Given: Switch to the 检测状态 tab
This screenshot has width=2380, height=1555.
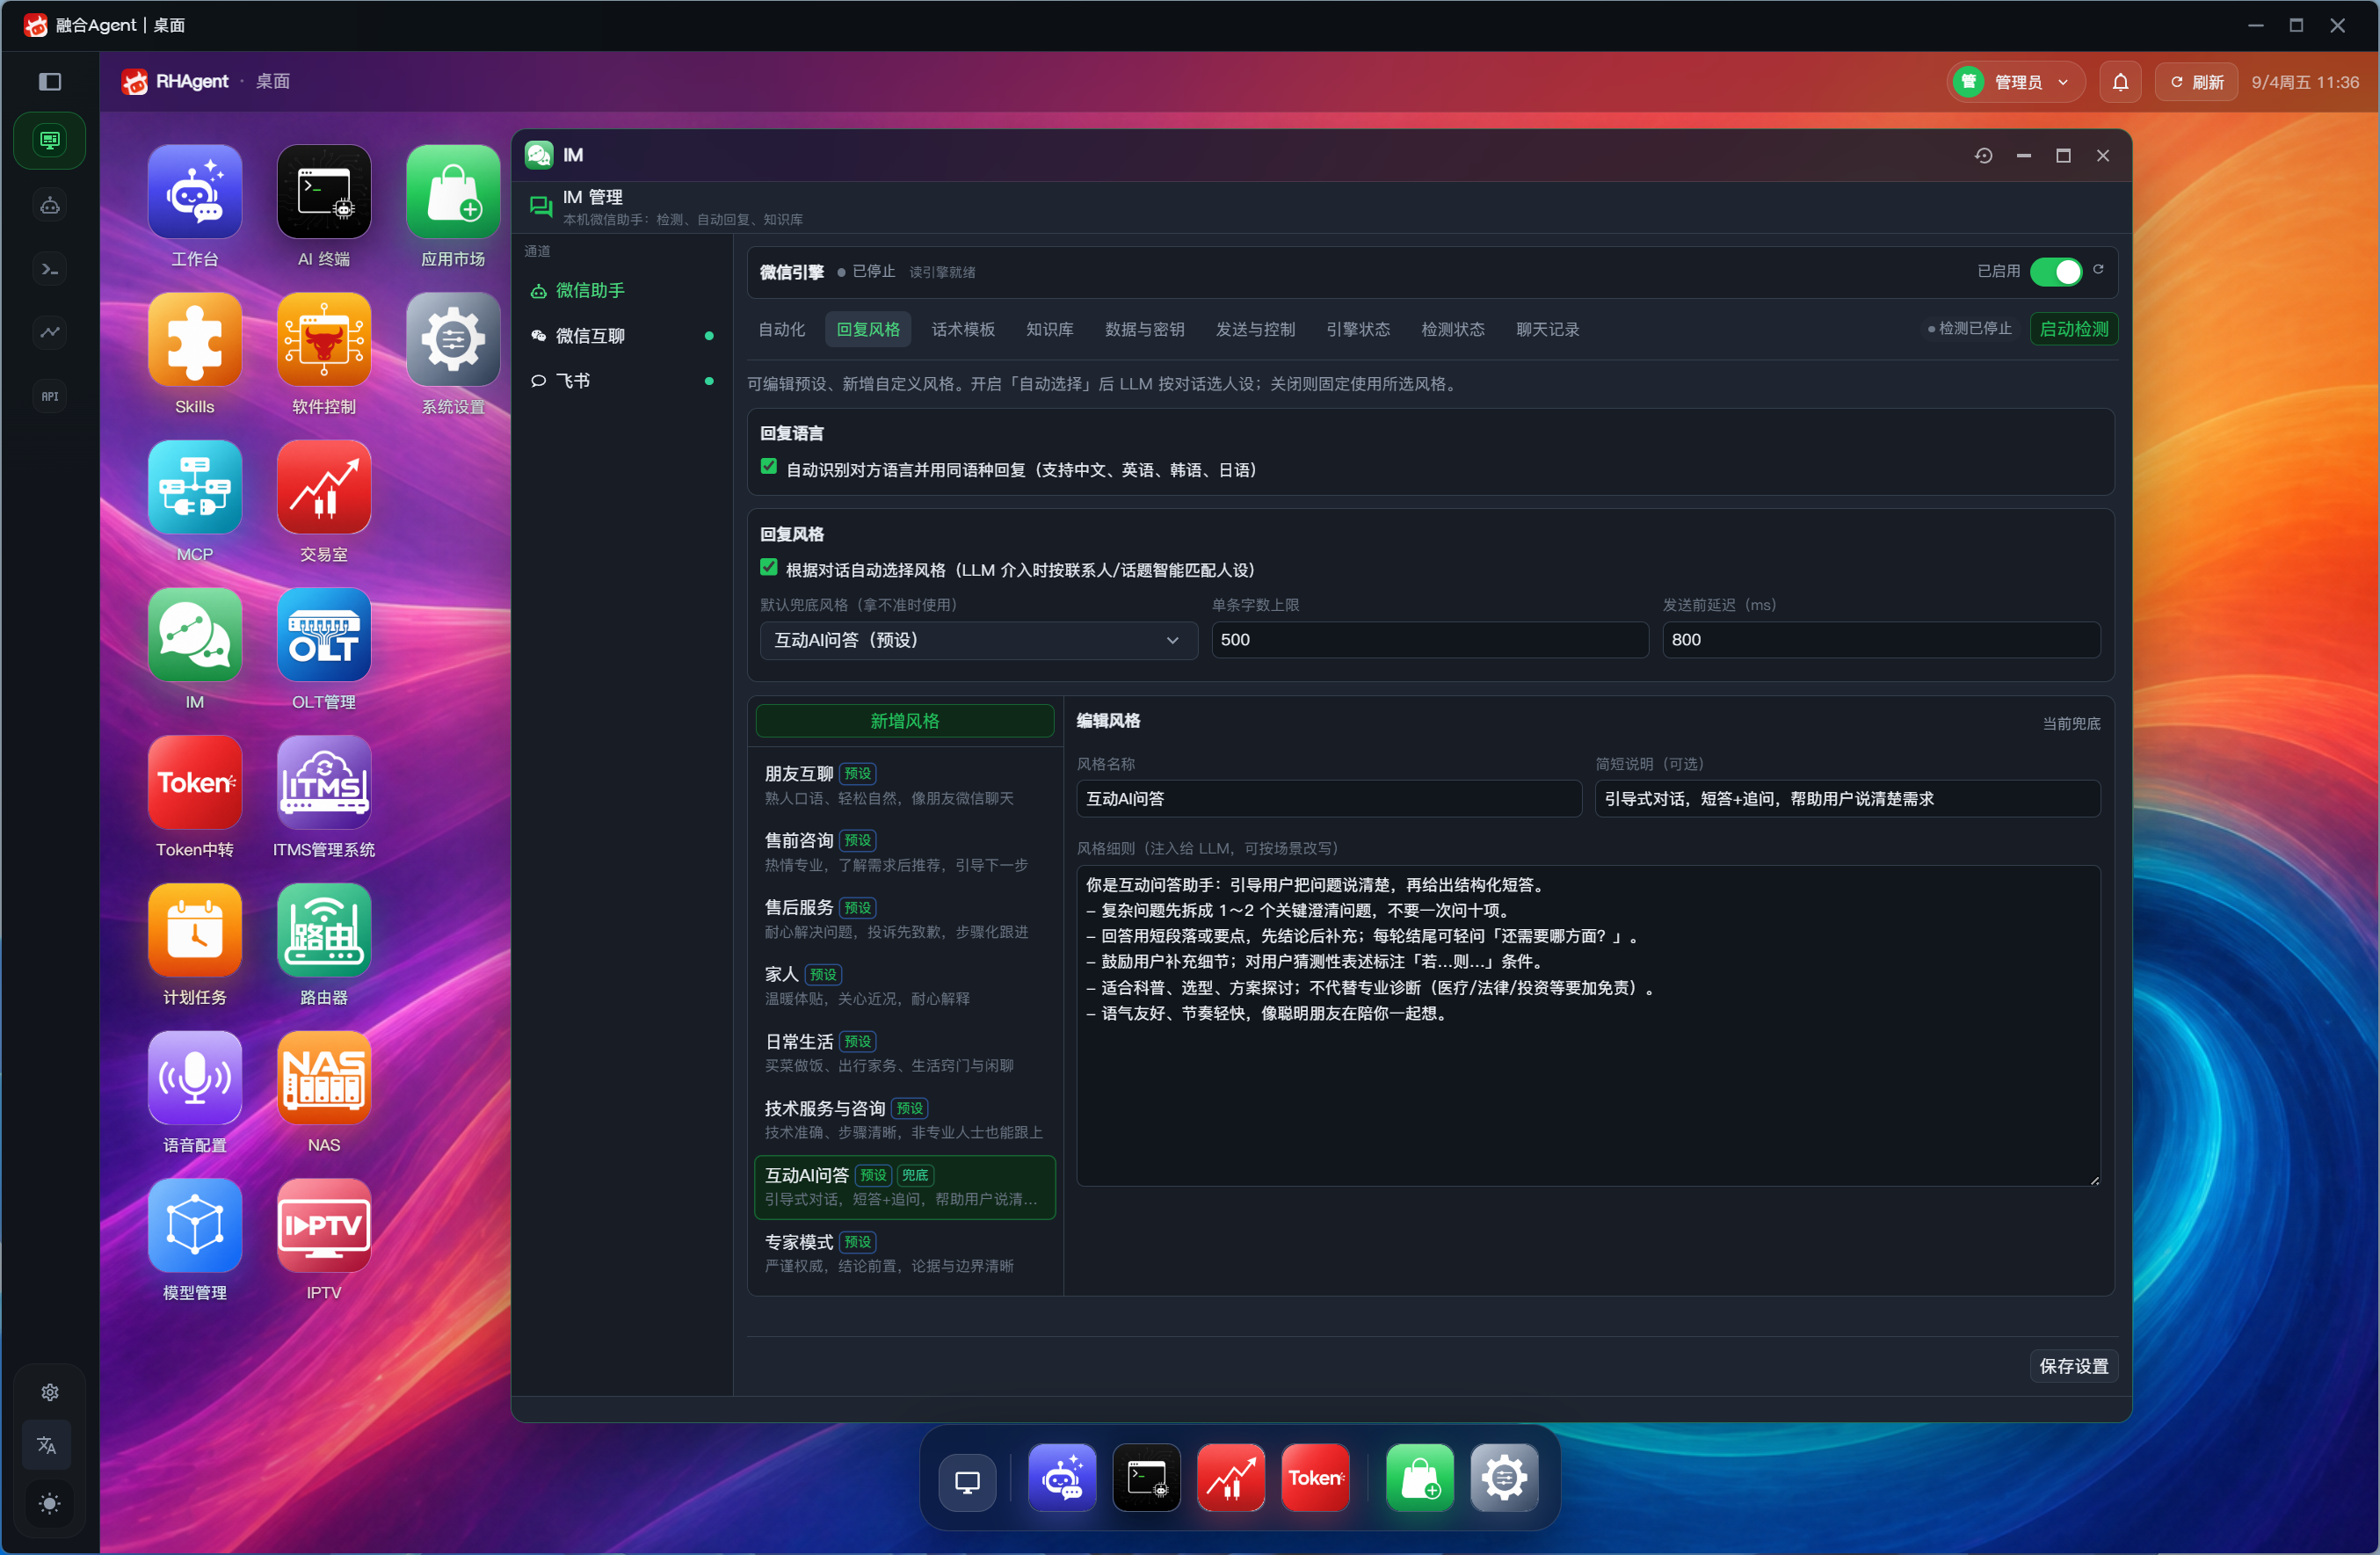Looking at the screenshot, I should point(1453,329).
